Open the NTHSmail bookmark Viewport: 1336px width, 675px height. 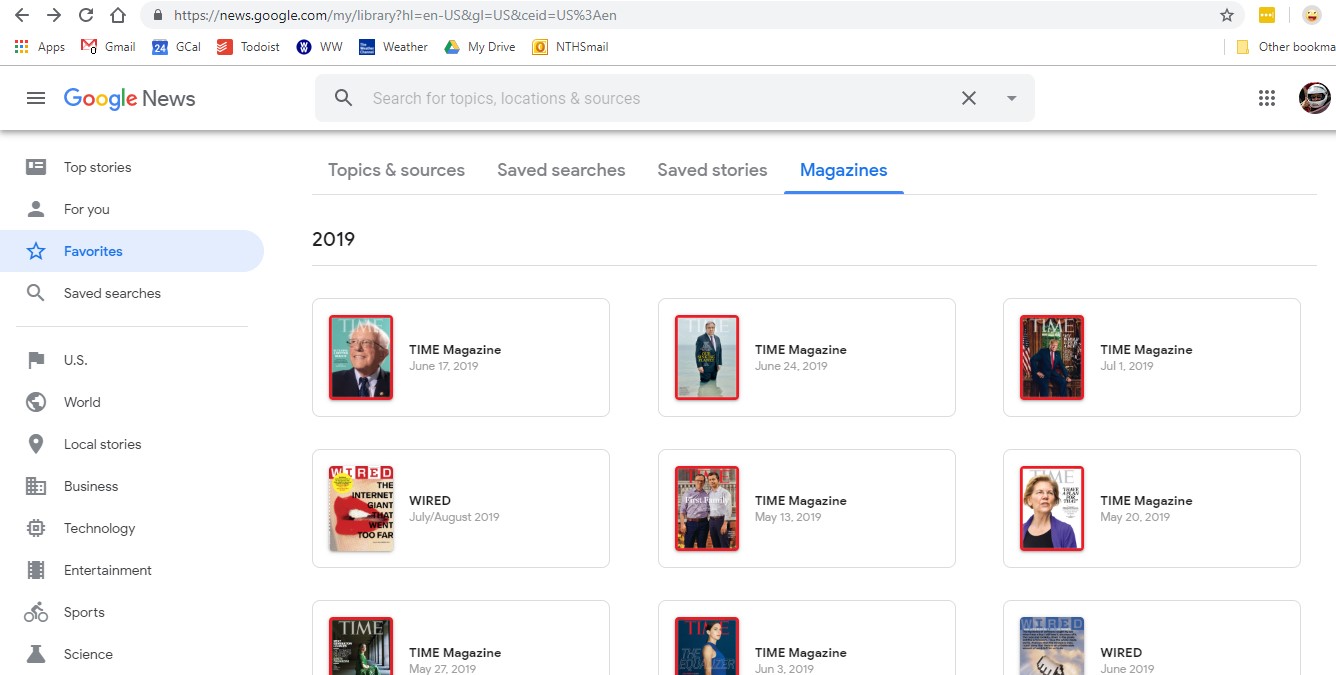pyautogui.click(x=570, y=47)
